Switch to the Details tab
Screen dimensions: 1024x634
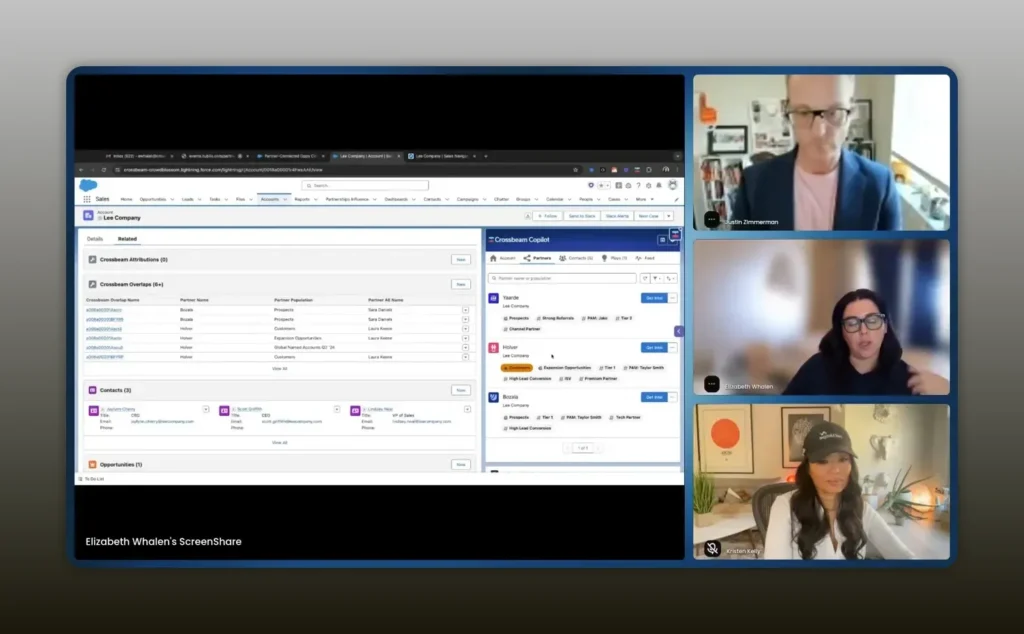[95, 239]
